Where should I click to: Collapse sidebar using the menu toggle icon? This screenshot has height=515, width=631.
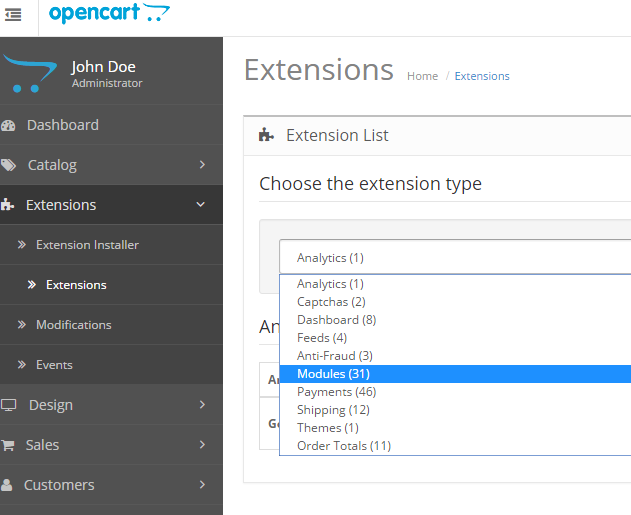tap(13, 15)
